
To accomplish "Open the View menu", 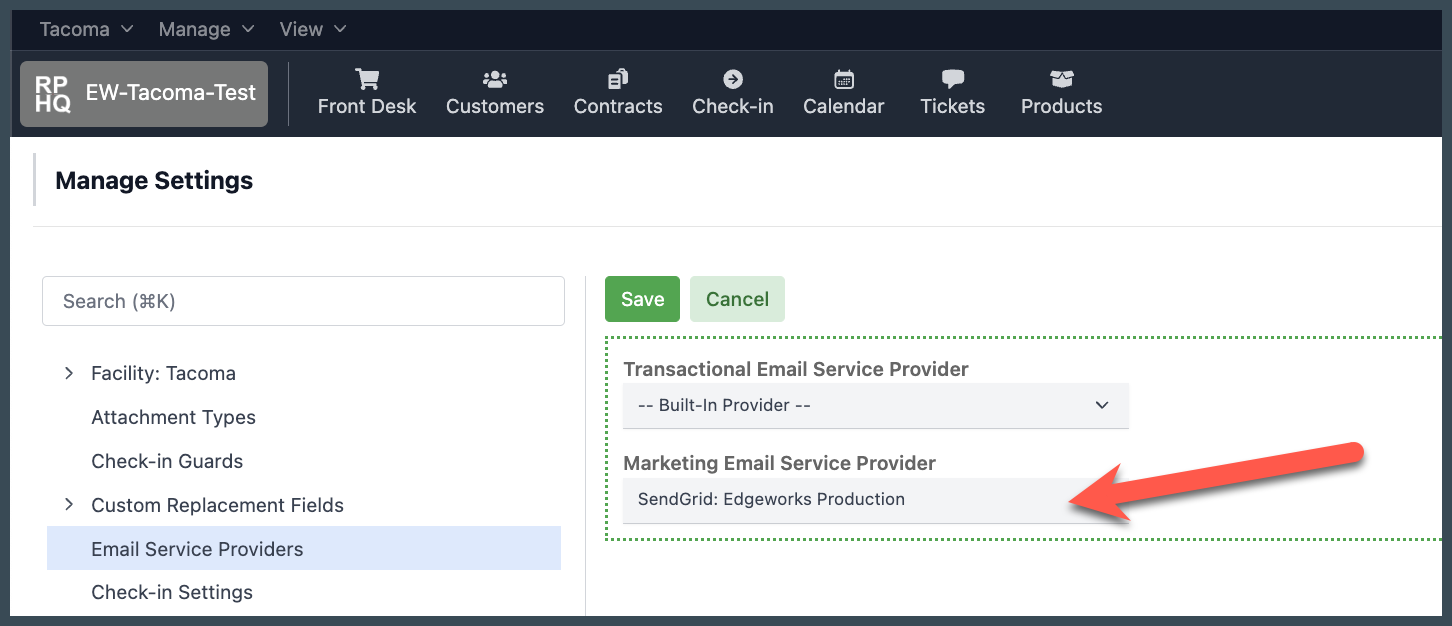I will pyautogui.click(x=313, y=29).
